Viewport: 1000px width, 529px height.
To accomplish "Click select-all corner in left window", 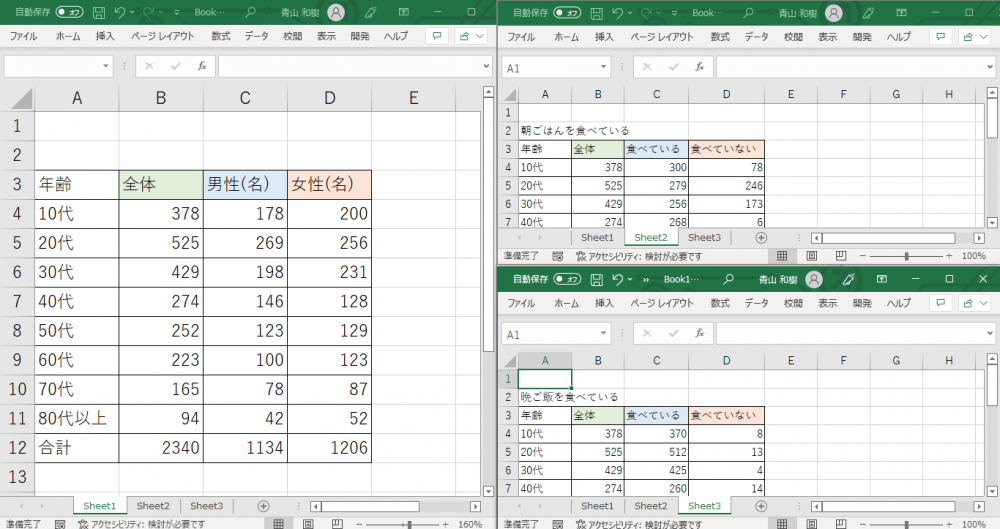I will [x=20, y=98].
